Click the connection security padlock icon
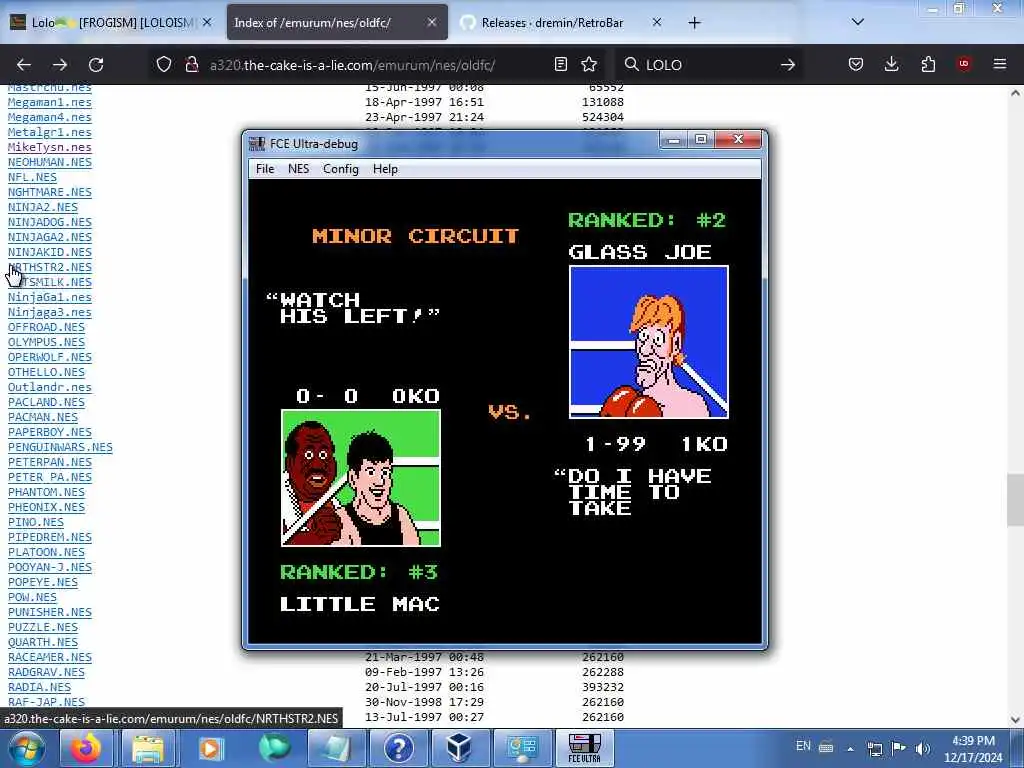The height and width of the screenshot is (768, 1024). click(191, 64)
